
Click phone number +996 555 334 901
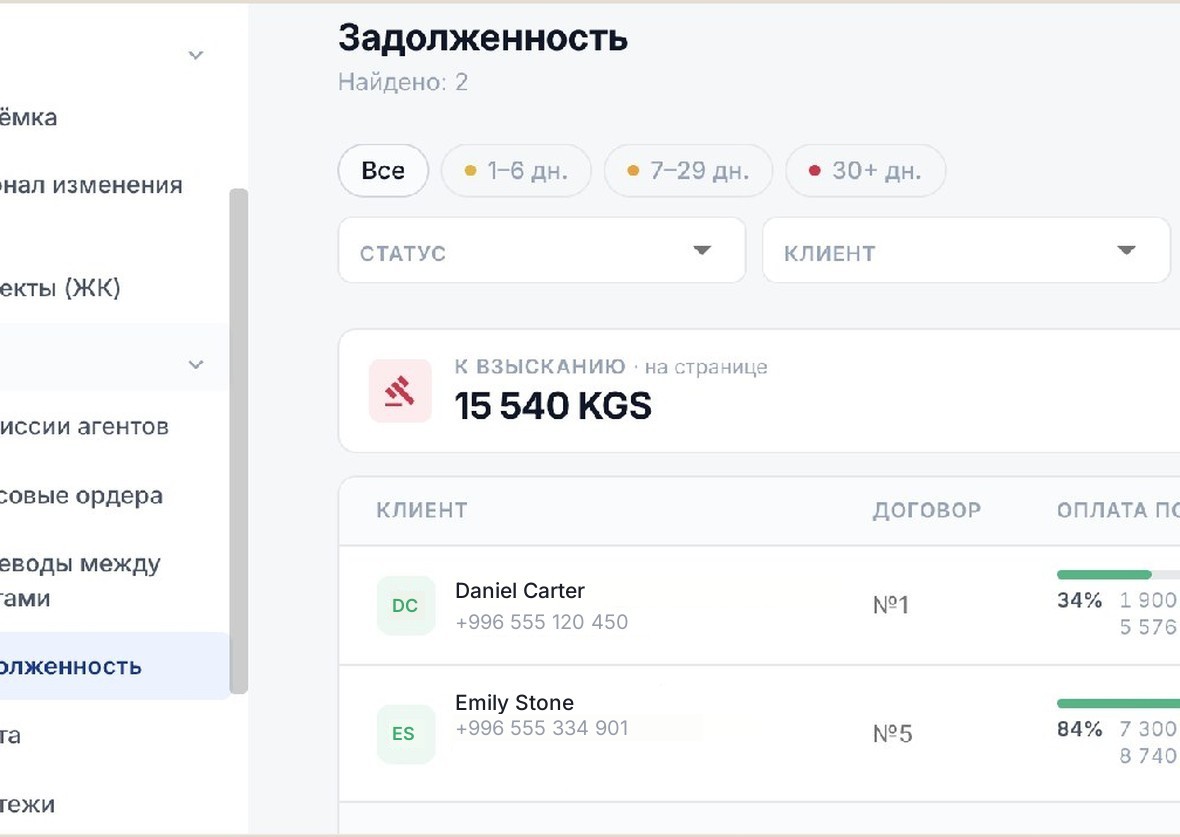tap(541, 729)
